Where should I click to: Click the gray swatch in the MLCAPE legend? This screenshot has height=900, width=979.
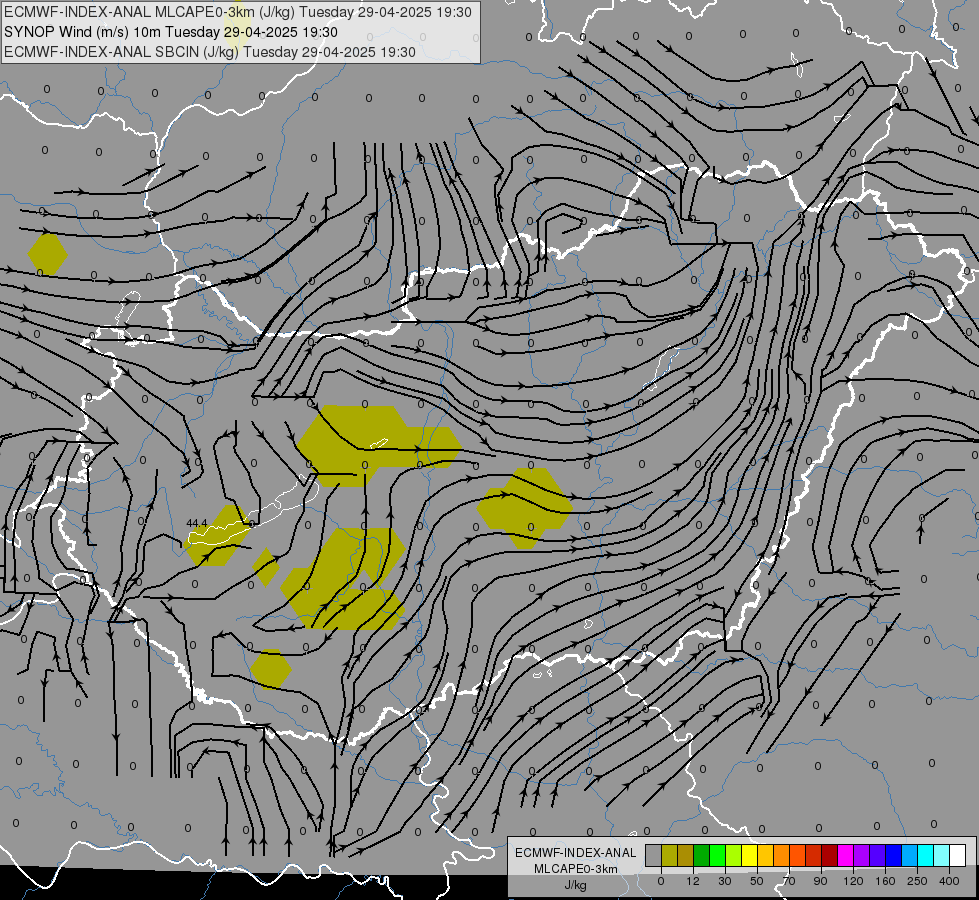(654, 855)
